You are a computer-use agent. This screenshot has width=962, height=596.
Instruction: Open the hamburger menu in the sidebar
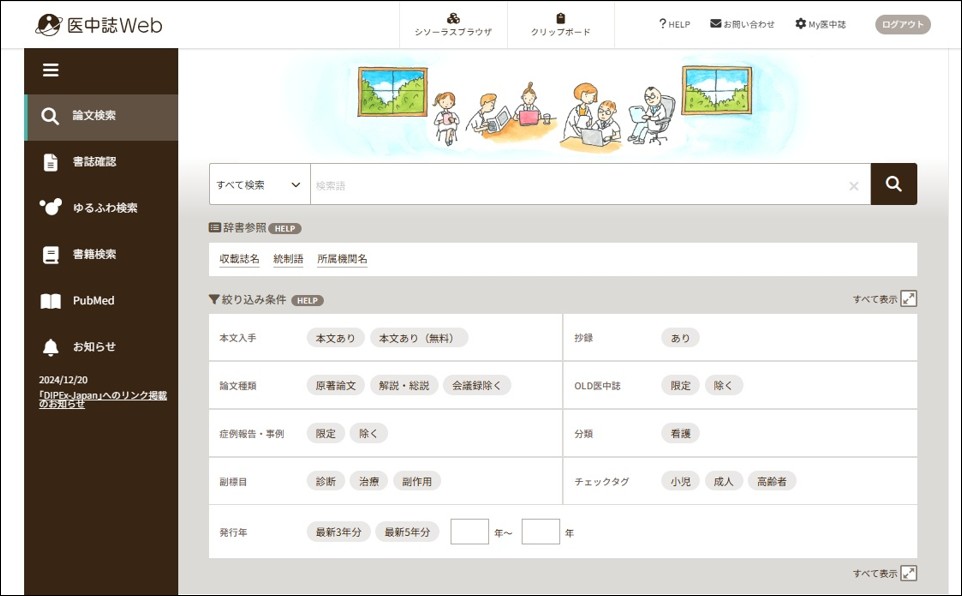click(x=50, y=70)
